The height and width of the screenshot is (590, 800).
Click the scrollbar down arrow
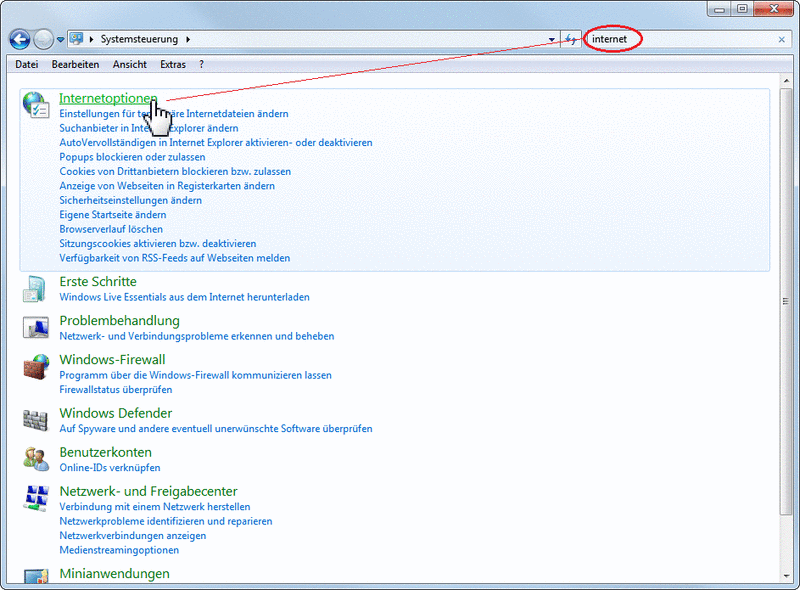(786, 576)
